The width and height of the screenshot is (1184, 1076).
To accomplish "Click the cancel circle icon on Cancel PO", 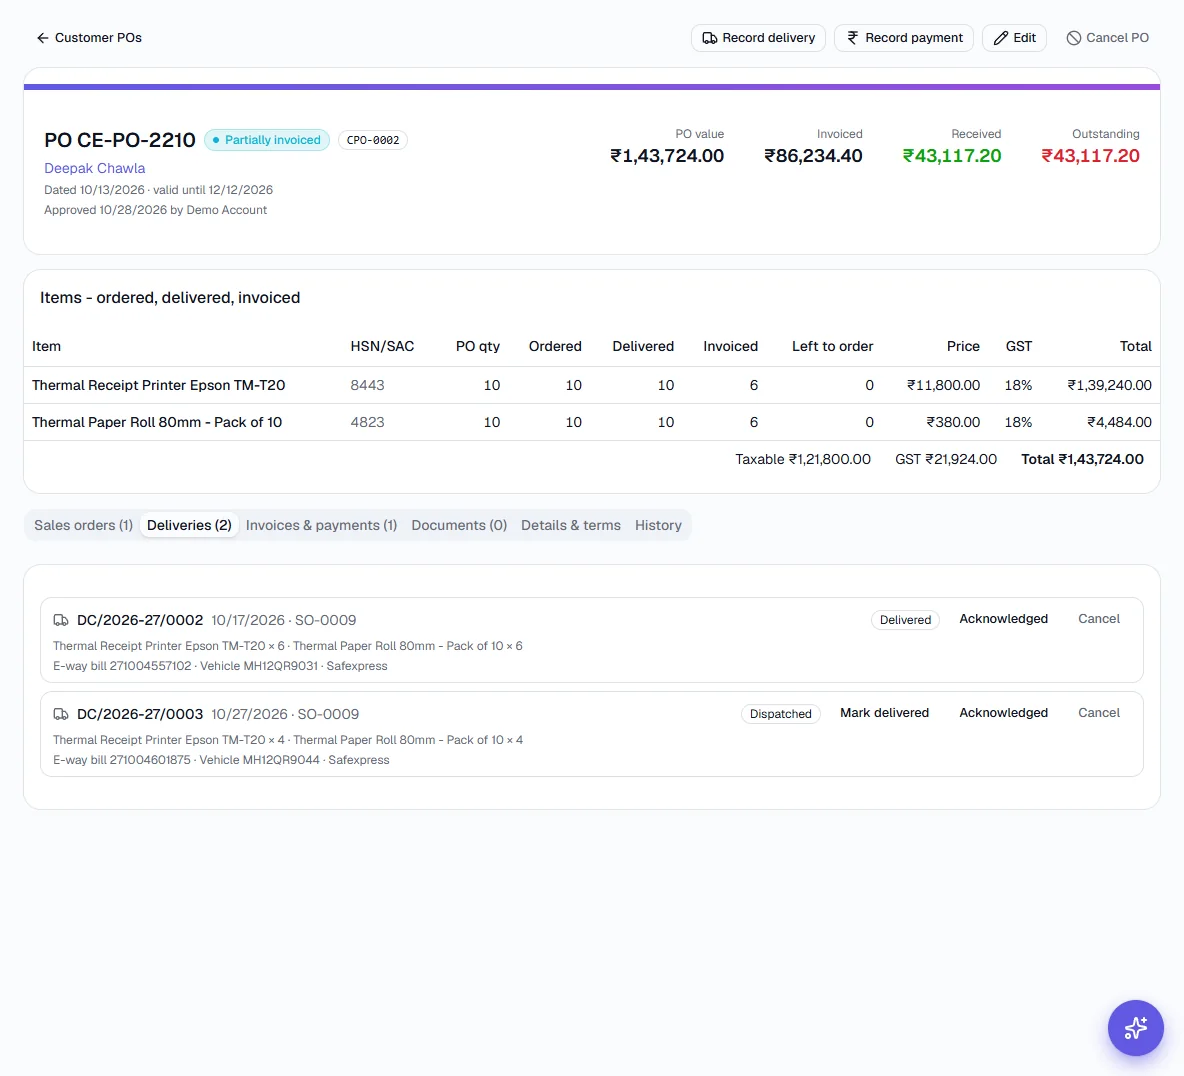I will (x=1073, y=38).
